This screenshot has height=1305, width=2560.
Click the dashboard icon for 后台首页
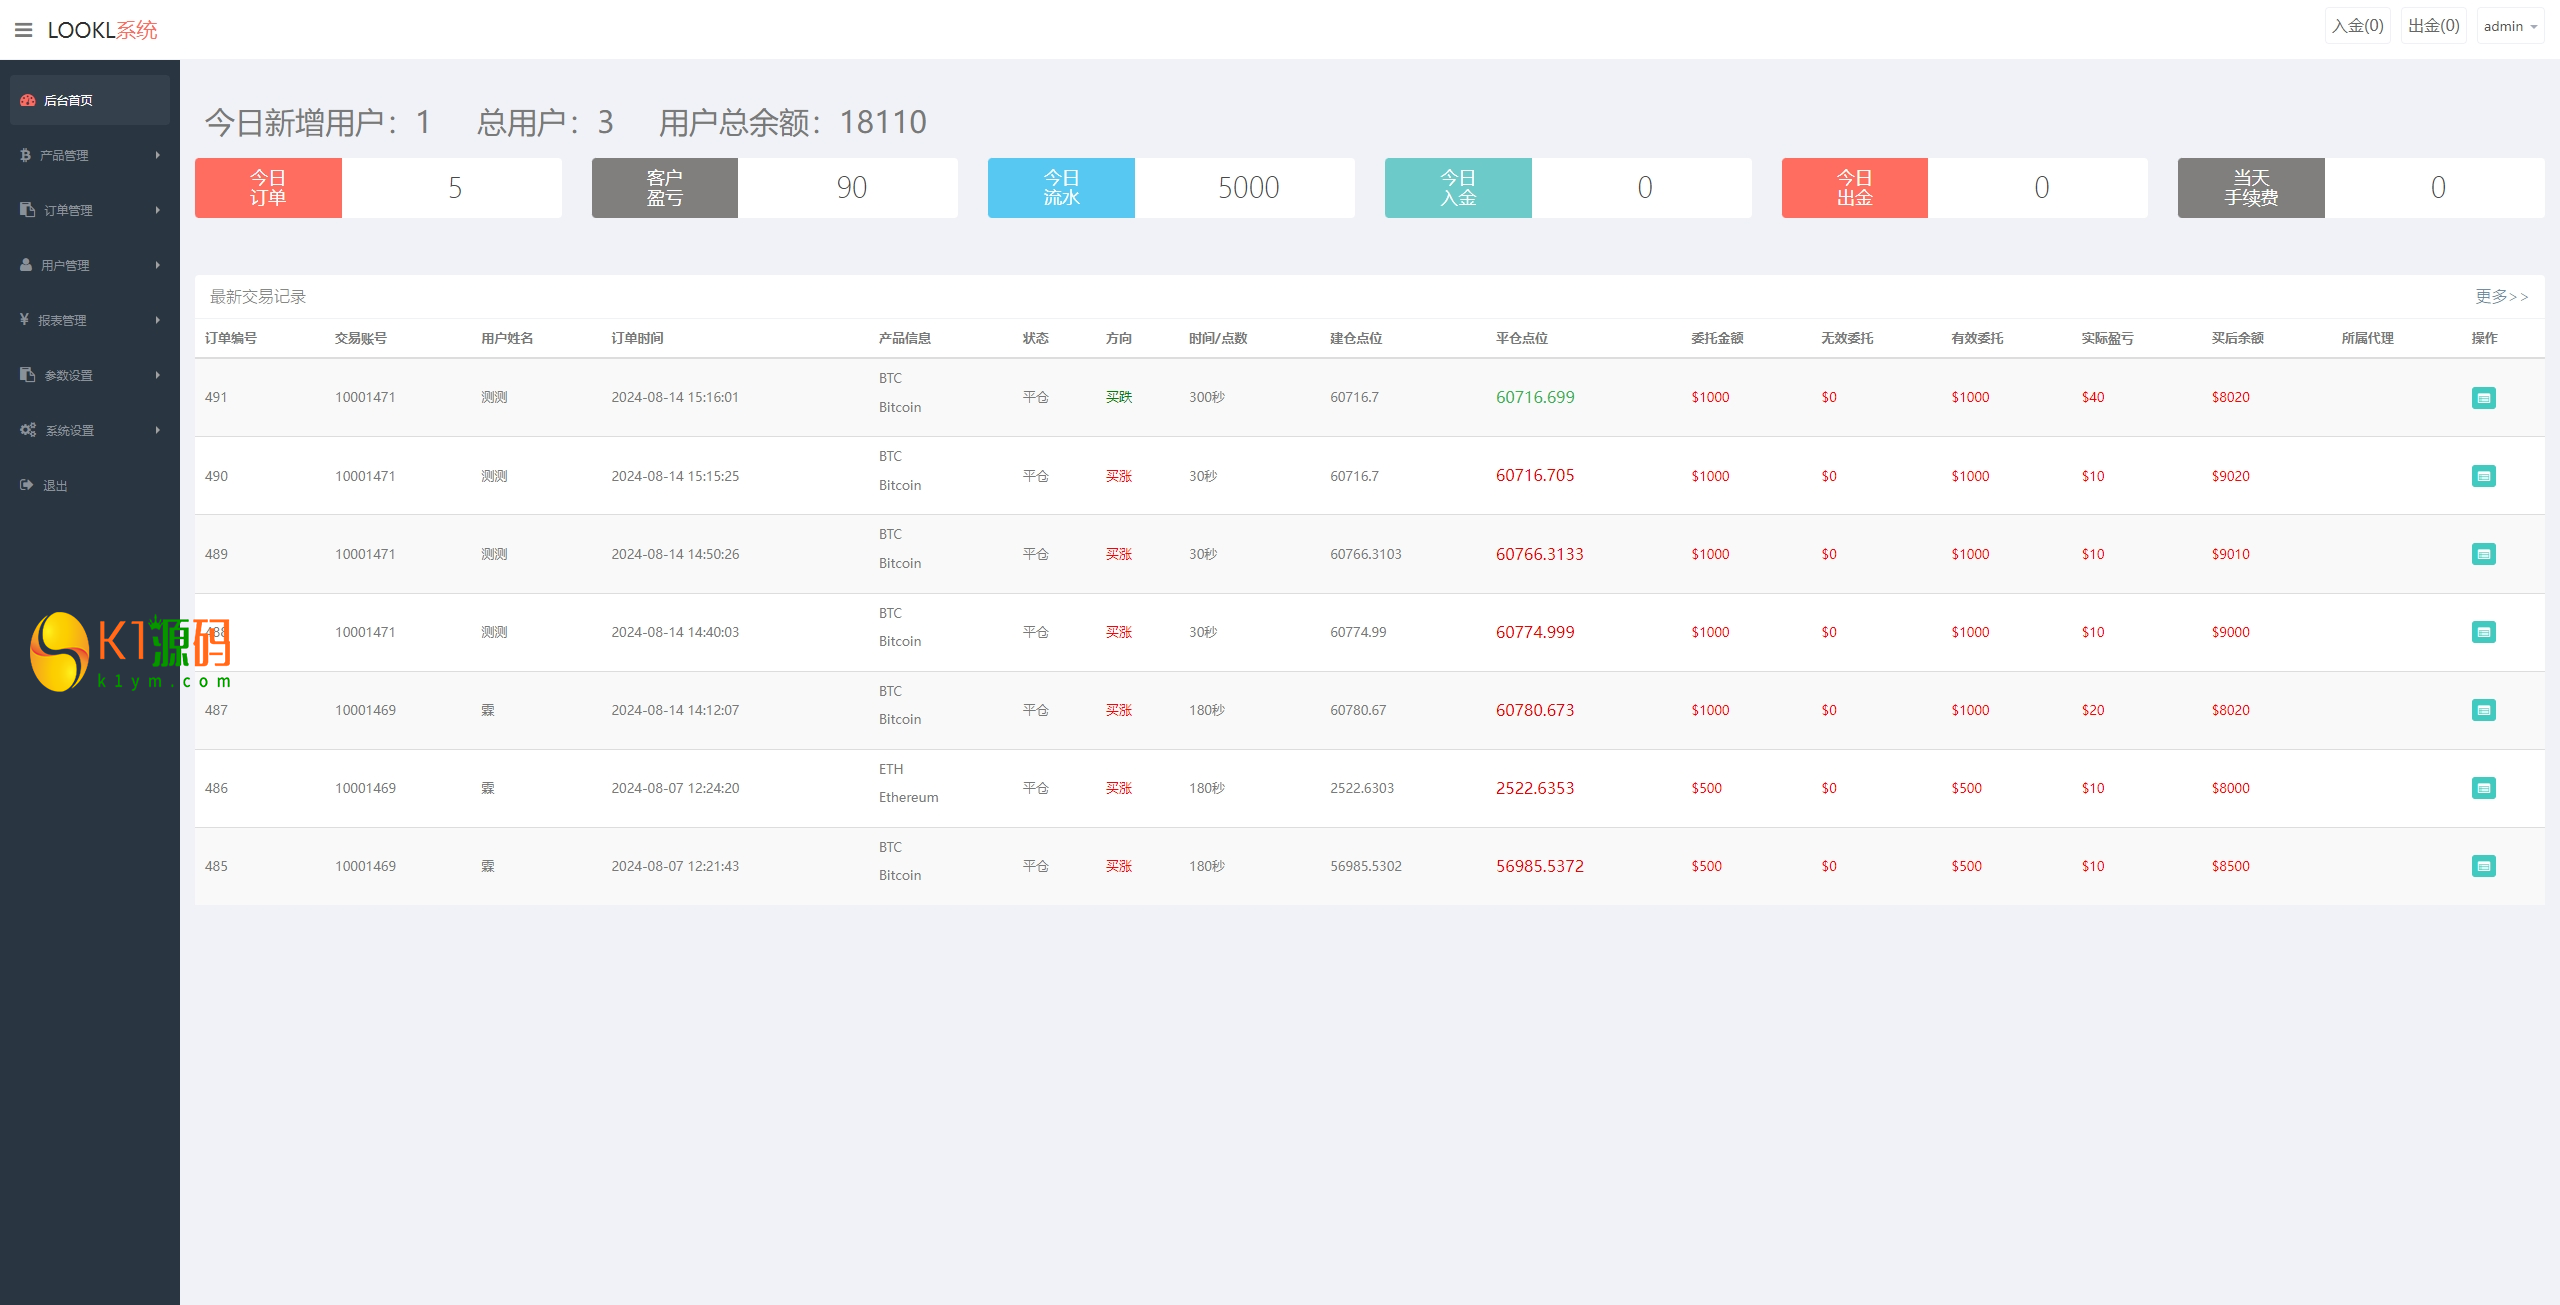(28, 100)
